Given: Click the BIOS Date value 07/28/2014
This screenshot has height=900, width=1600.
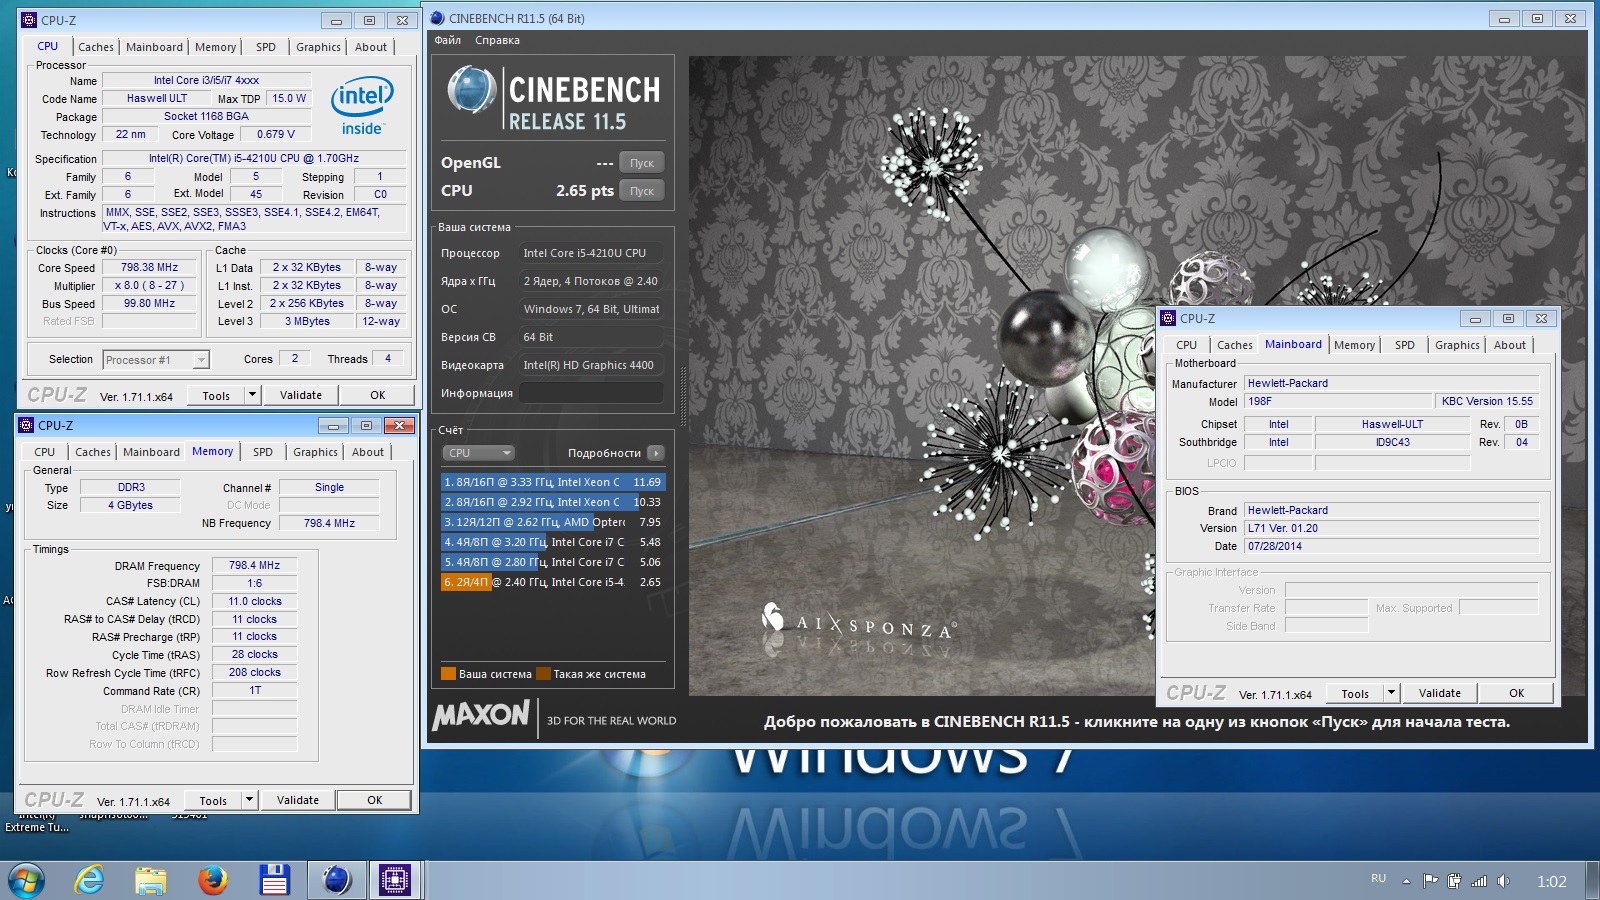Looking at the screenshot, I should point(1391,546).
